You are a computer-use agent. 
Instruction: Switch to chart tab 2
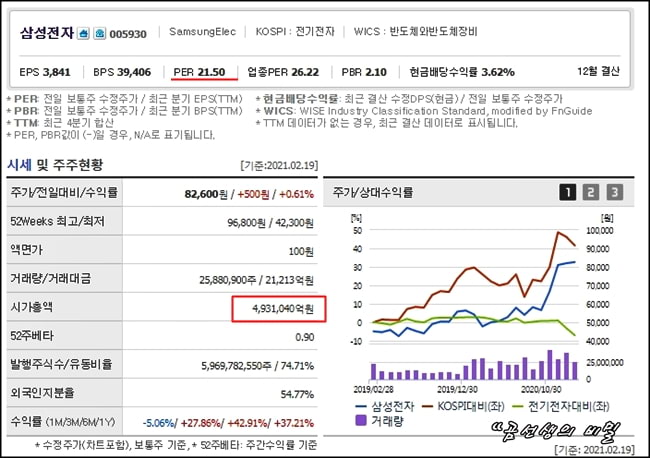click(591, 192)
